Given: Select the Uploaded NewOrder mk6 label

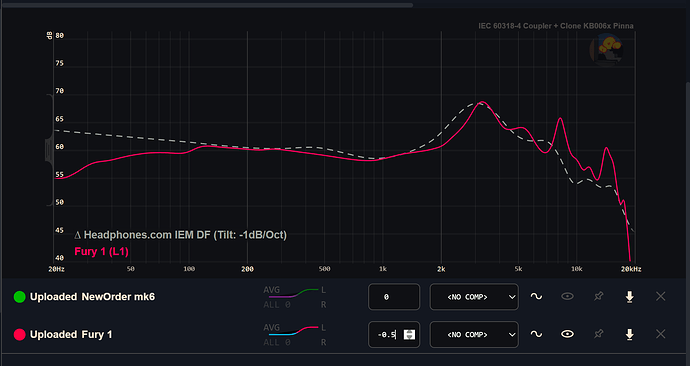Looking at the screenshot, I should tap(92, 297).
